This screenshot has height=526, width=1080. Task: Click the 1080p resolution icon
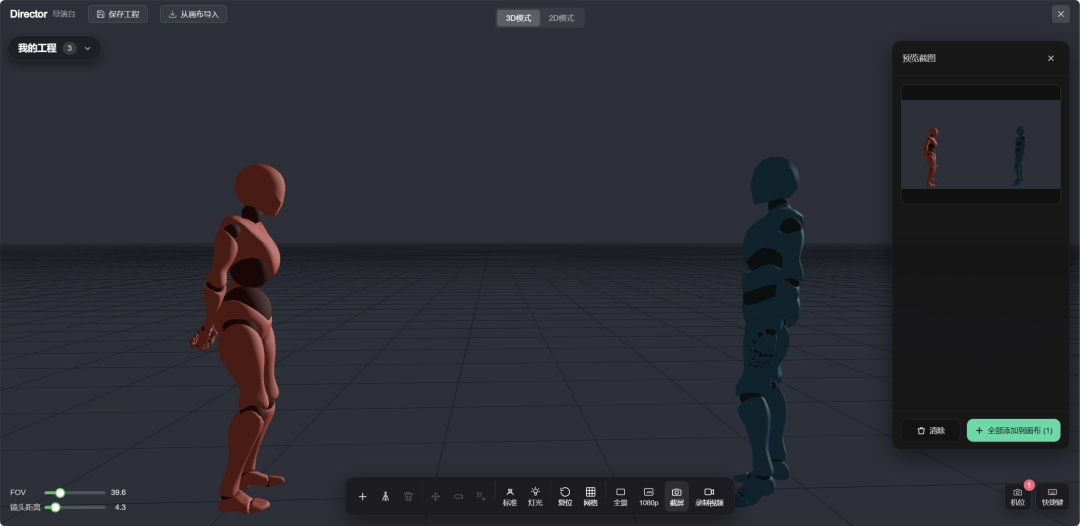point(648,496)
